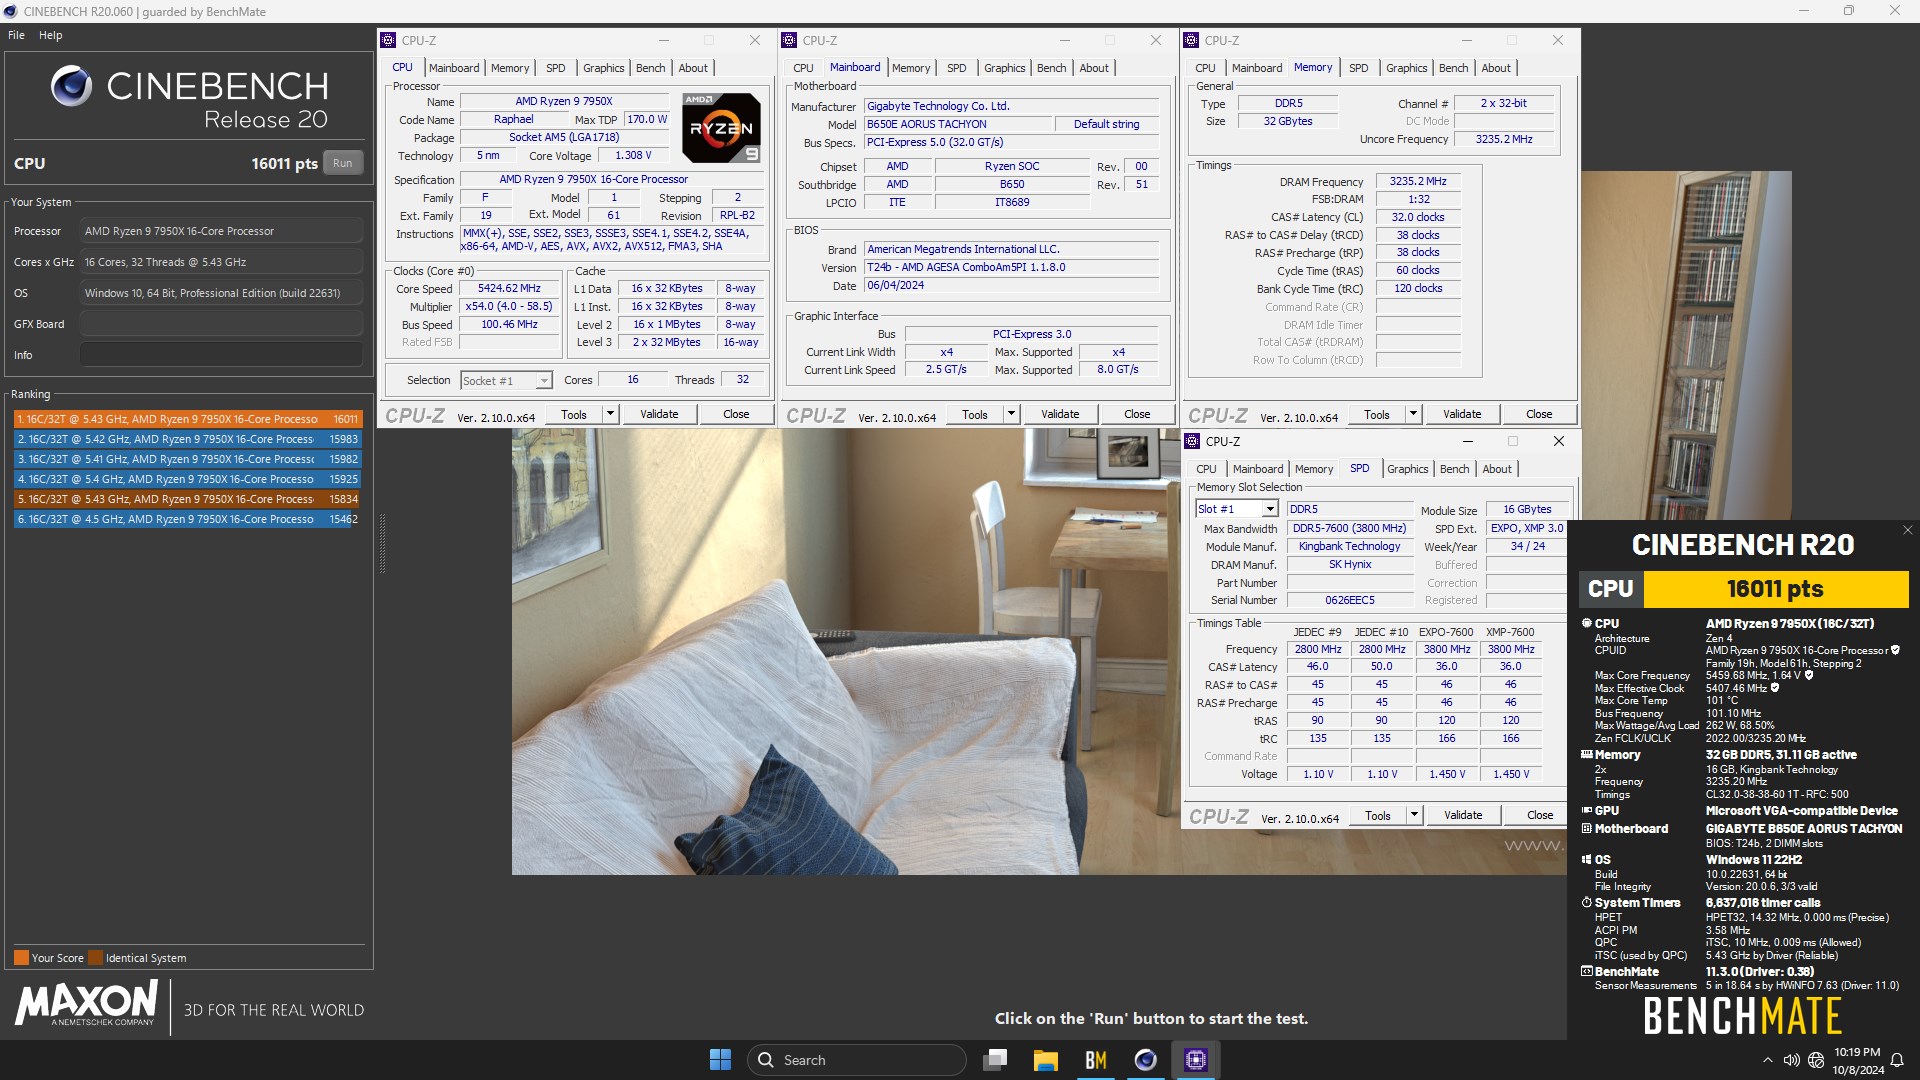Open Mainboard tab in the SPD window
This screenshot has width=1920, height=1080.
pyautogui.click(x=1258, y=469)
